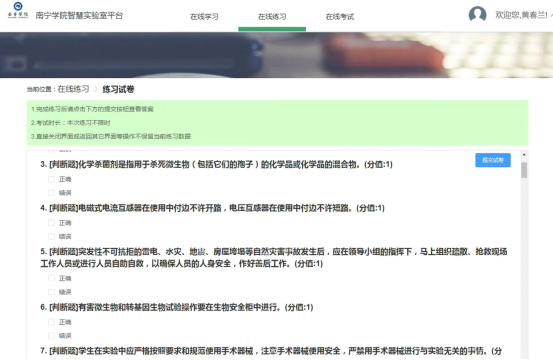Open the 在线考试 tab
This screenshot has height=360, width=553.
click(340, 17)
